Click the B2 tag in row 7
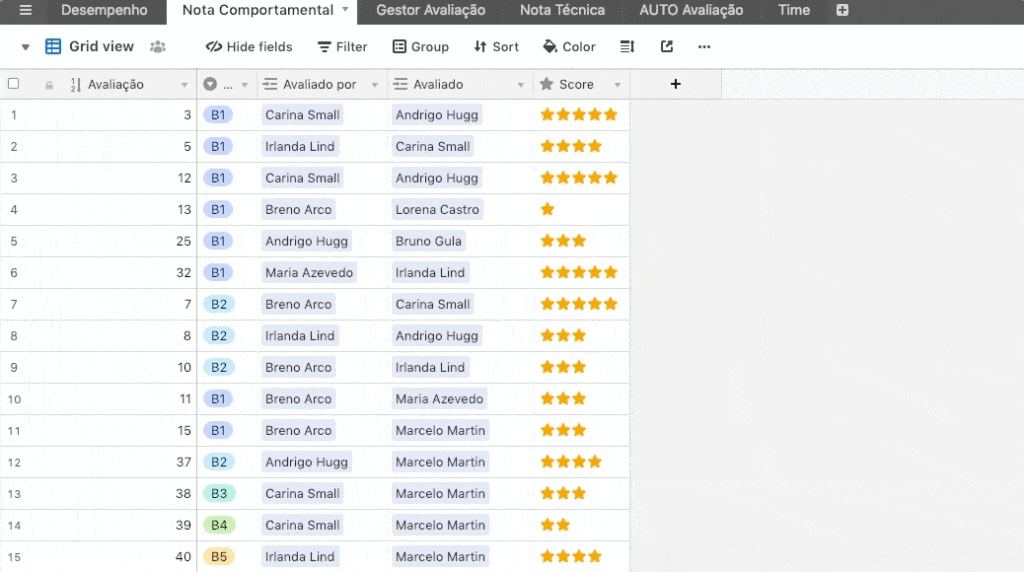Viewport: 1024px width, 572px height. point(219,304)
